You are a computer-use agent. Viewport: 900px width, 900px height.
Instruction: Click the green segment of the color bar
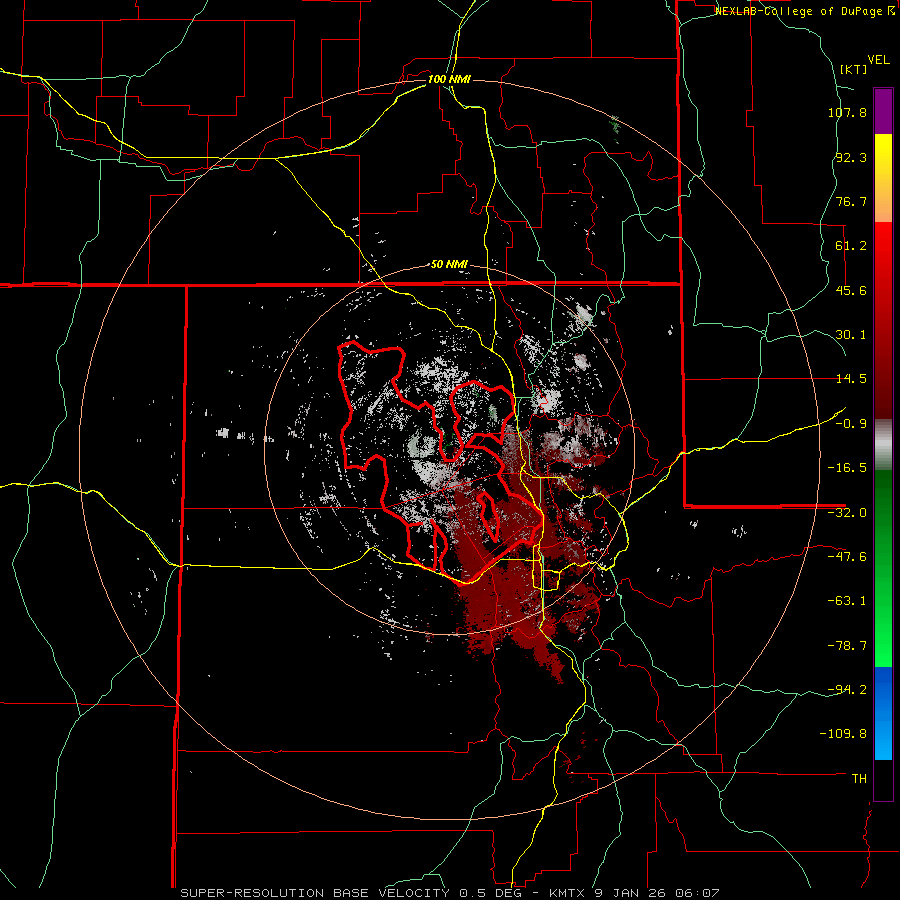pos(883,568)
